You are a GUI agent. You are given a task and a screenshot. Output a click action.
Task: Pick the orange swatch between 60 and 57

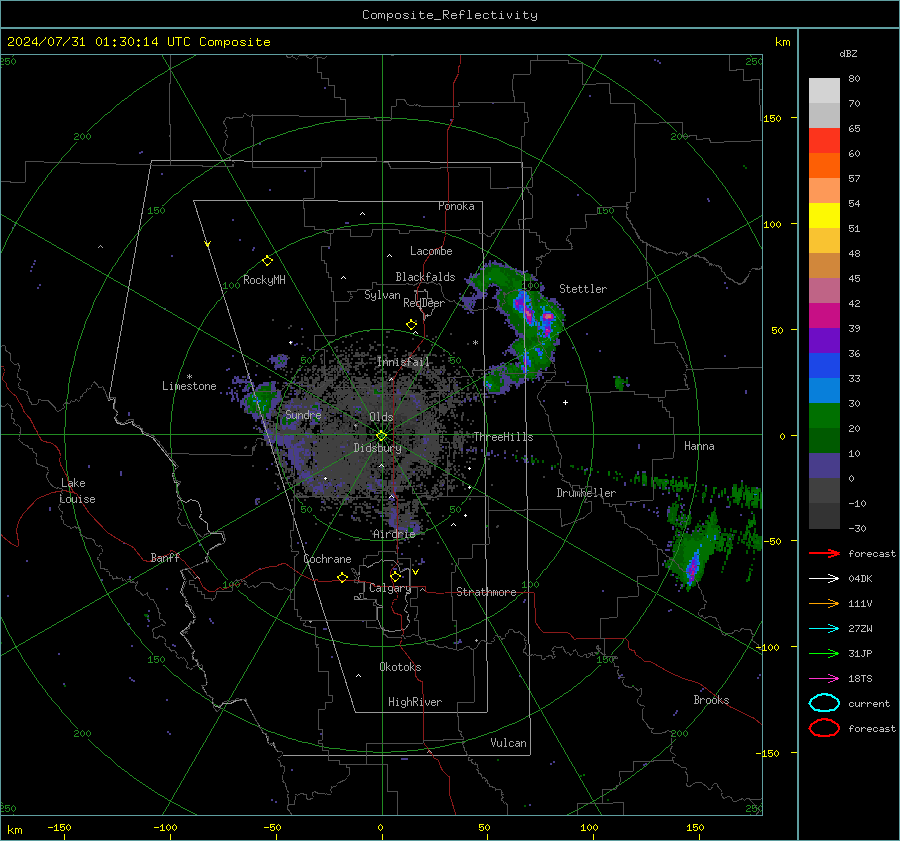824,165
